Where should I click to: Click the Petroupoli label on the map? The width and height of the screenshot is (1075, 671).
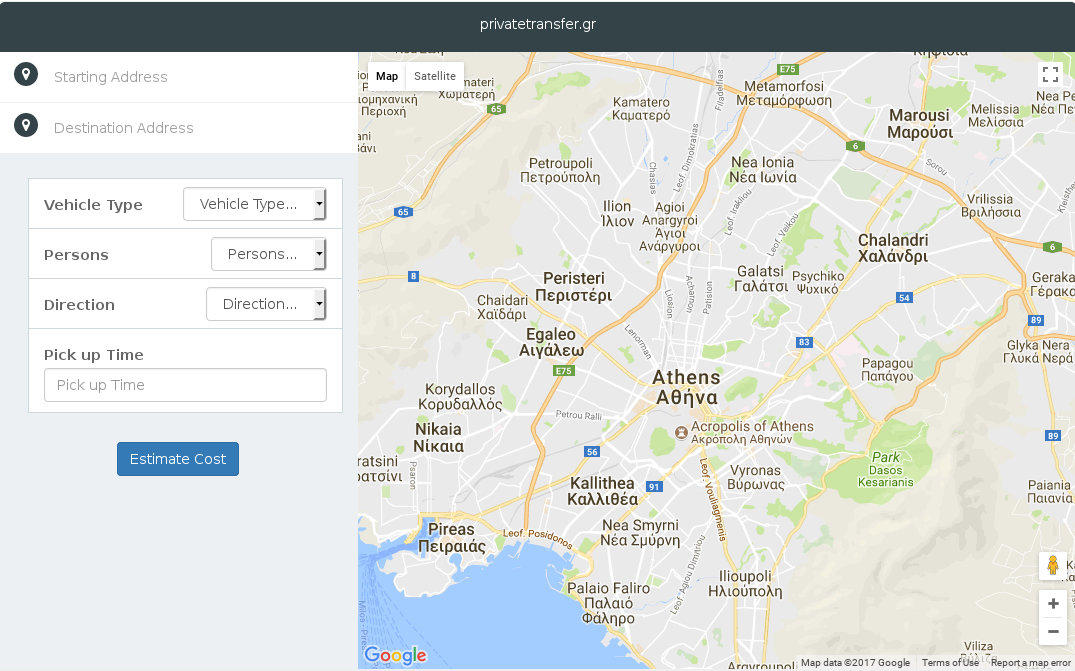(560, 171)
